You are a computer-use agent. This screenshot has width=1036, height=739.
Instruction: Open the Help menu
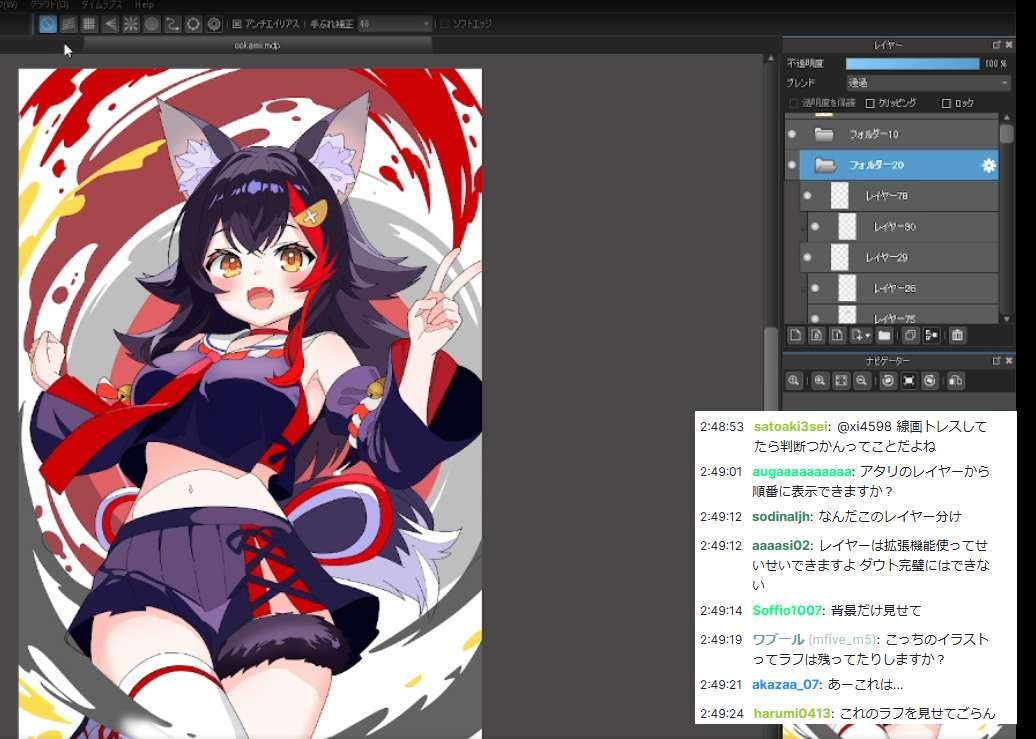145,5
